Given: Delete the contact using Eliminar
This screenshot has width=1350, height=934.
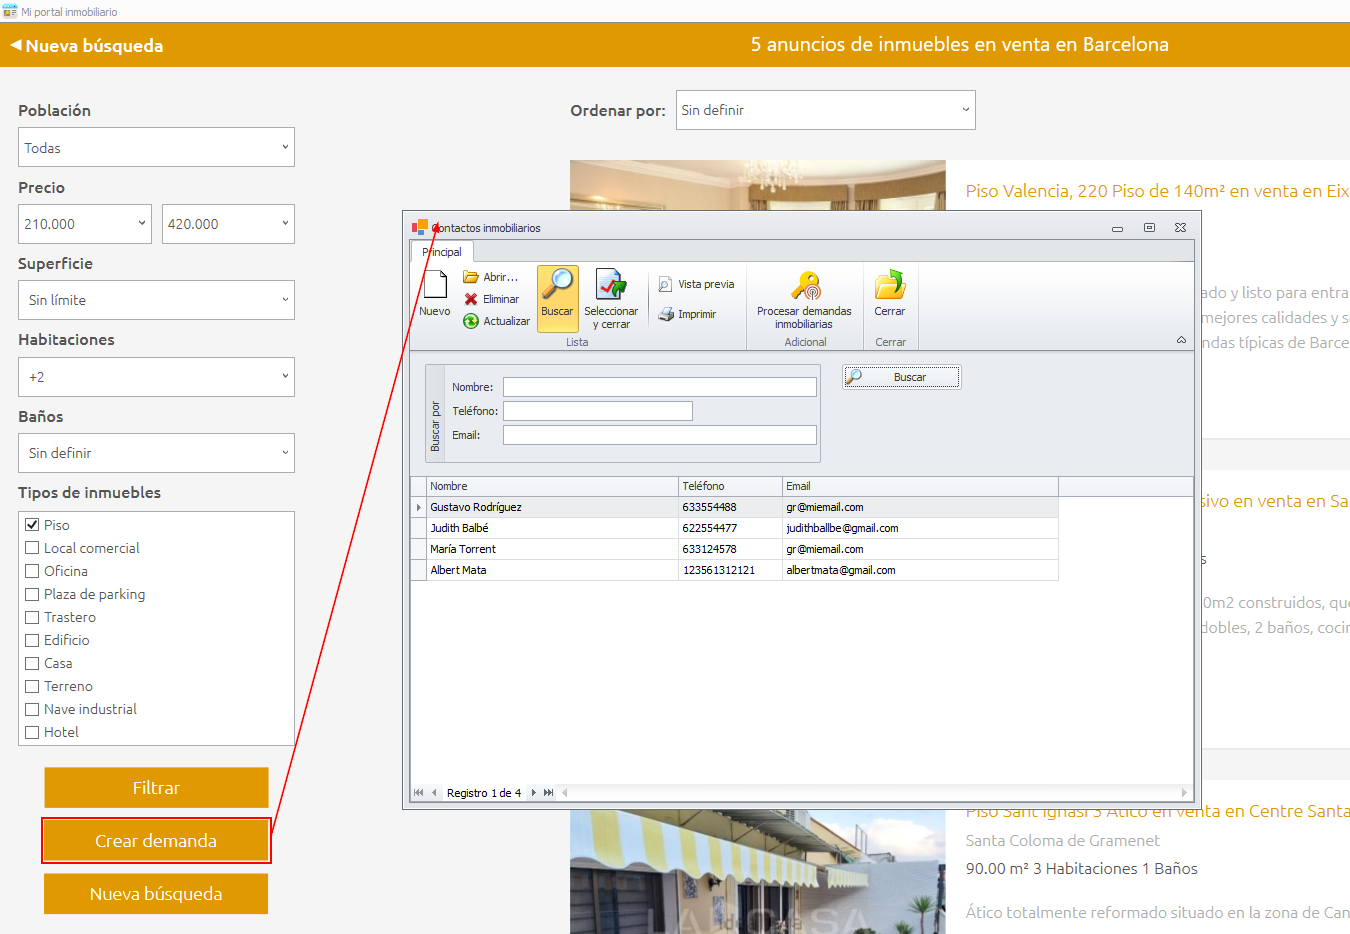Looking at the screenshot, I should [x=491, y=299].
